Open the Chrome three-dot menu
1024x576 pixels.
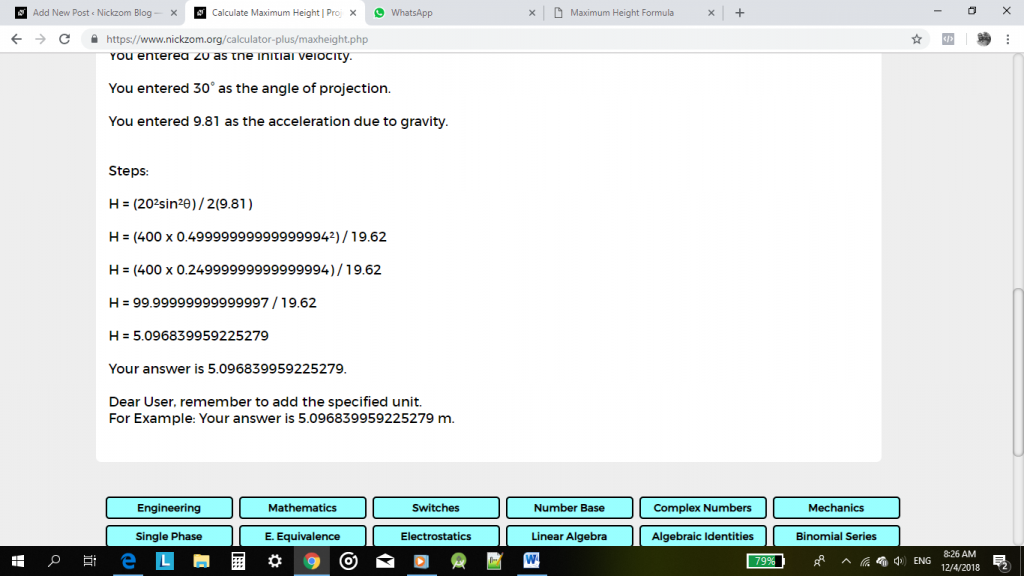coord(1008,39)
